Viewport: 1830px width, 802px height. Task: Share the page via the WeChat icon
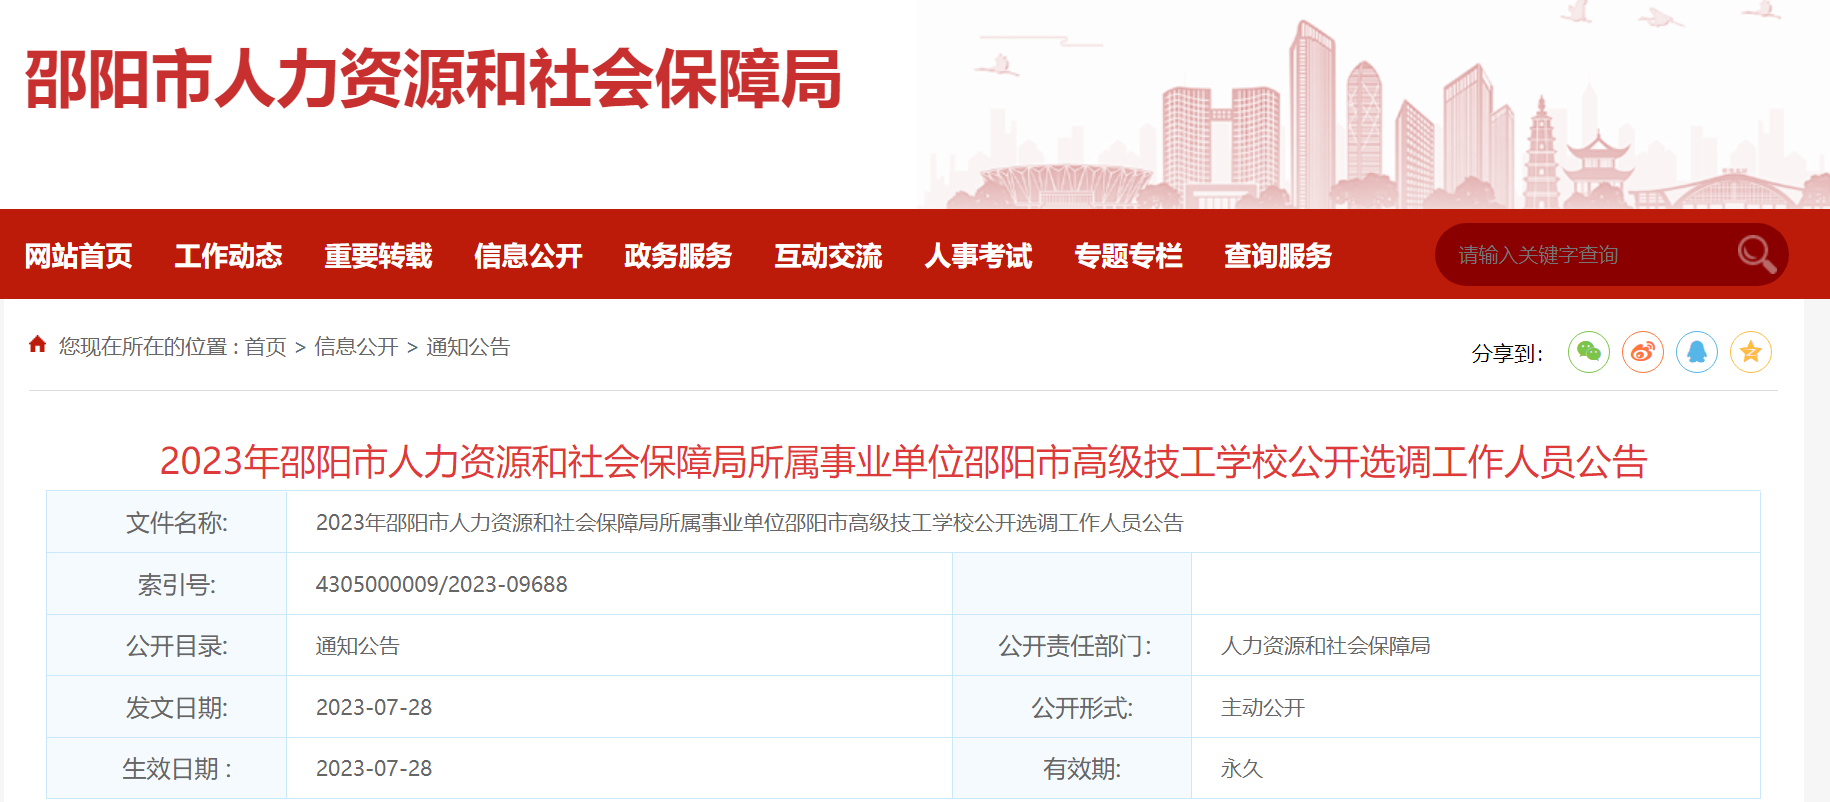[1589, 352]
